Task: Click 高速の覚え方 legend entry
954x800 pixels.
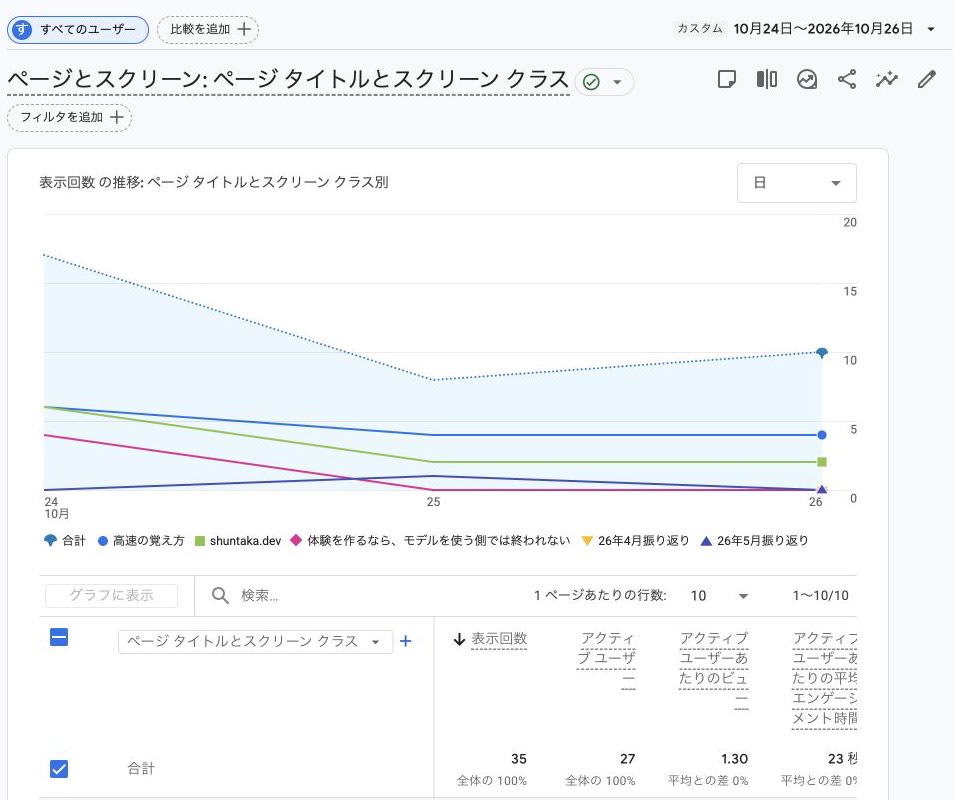Action: (141, 540)
